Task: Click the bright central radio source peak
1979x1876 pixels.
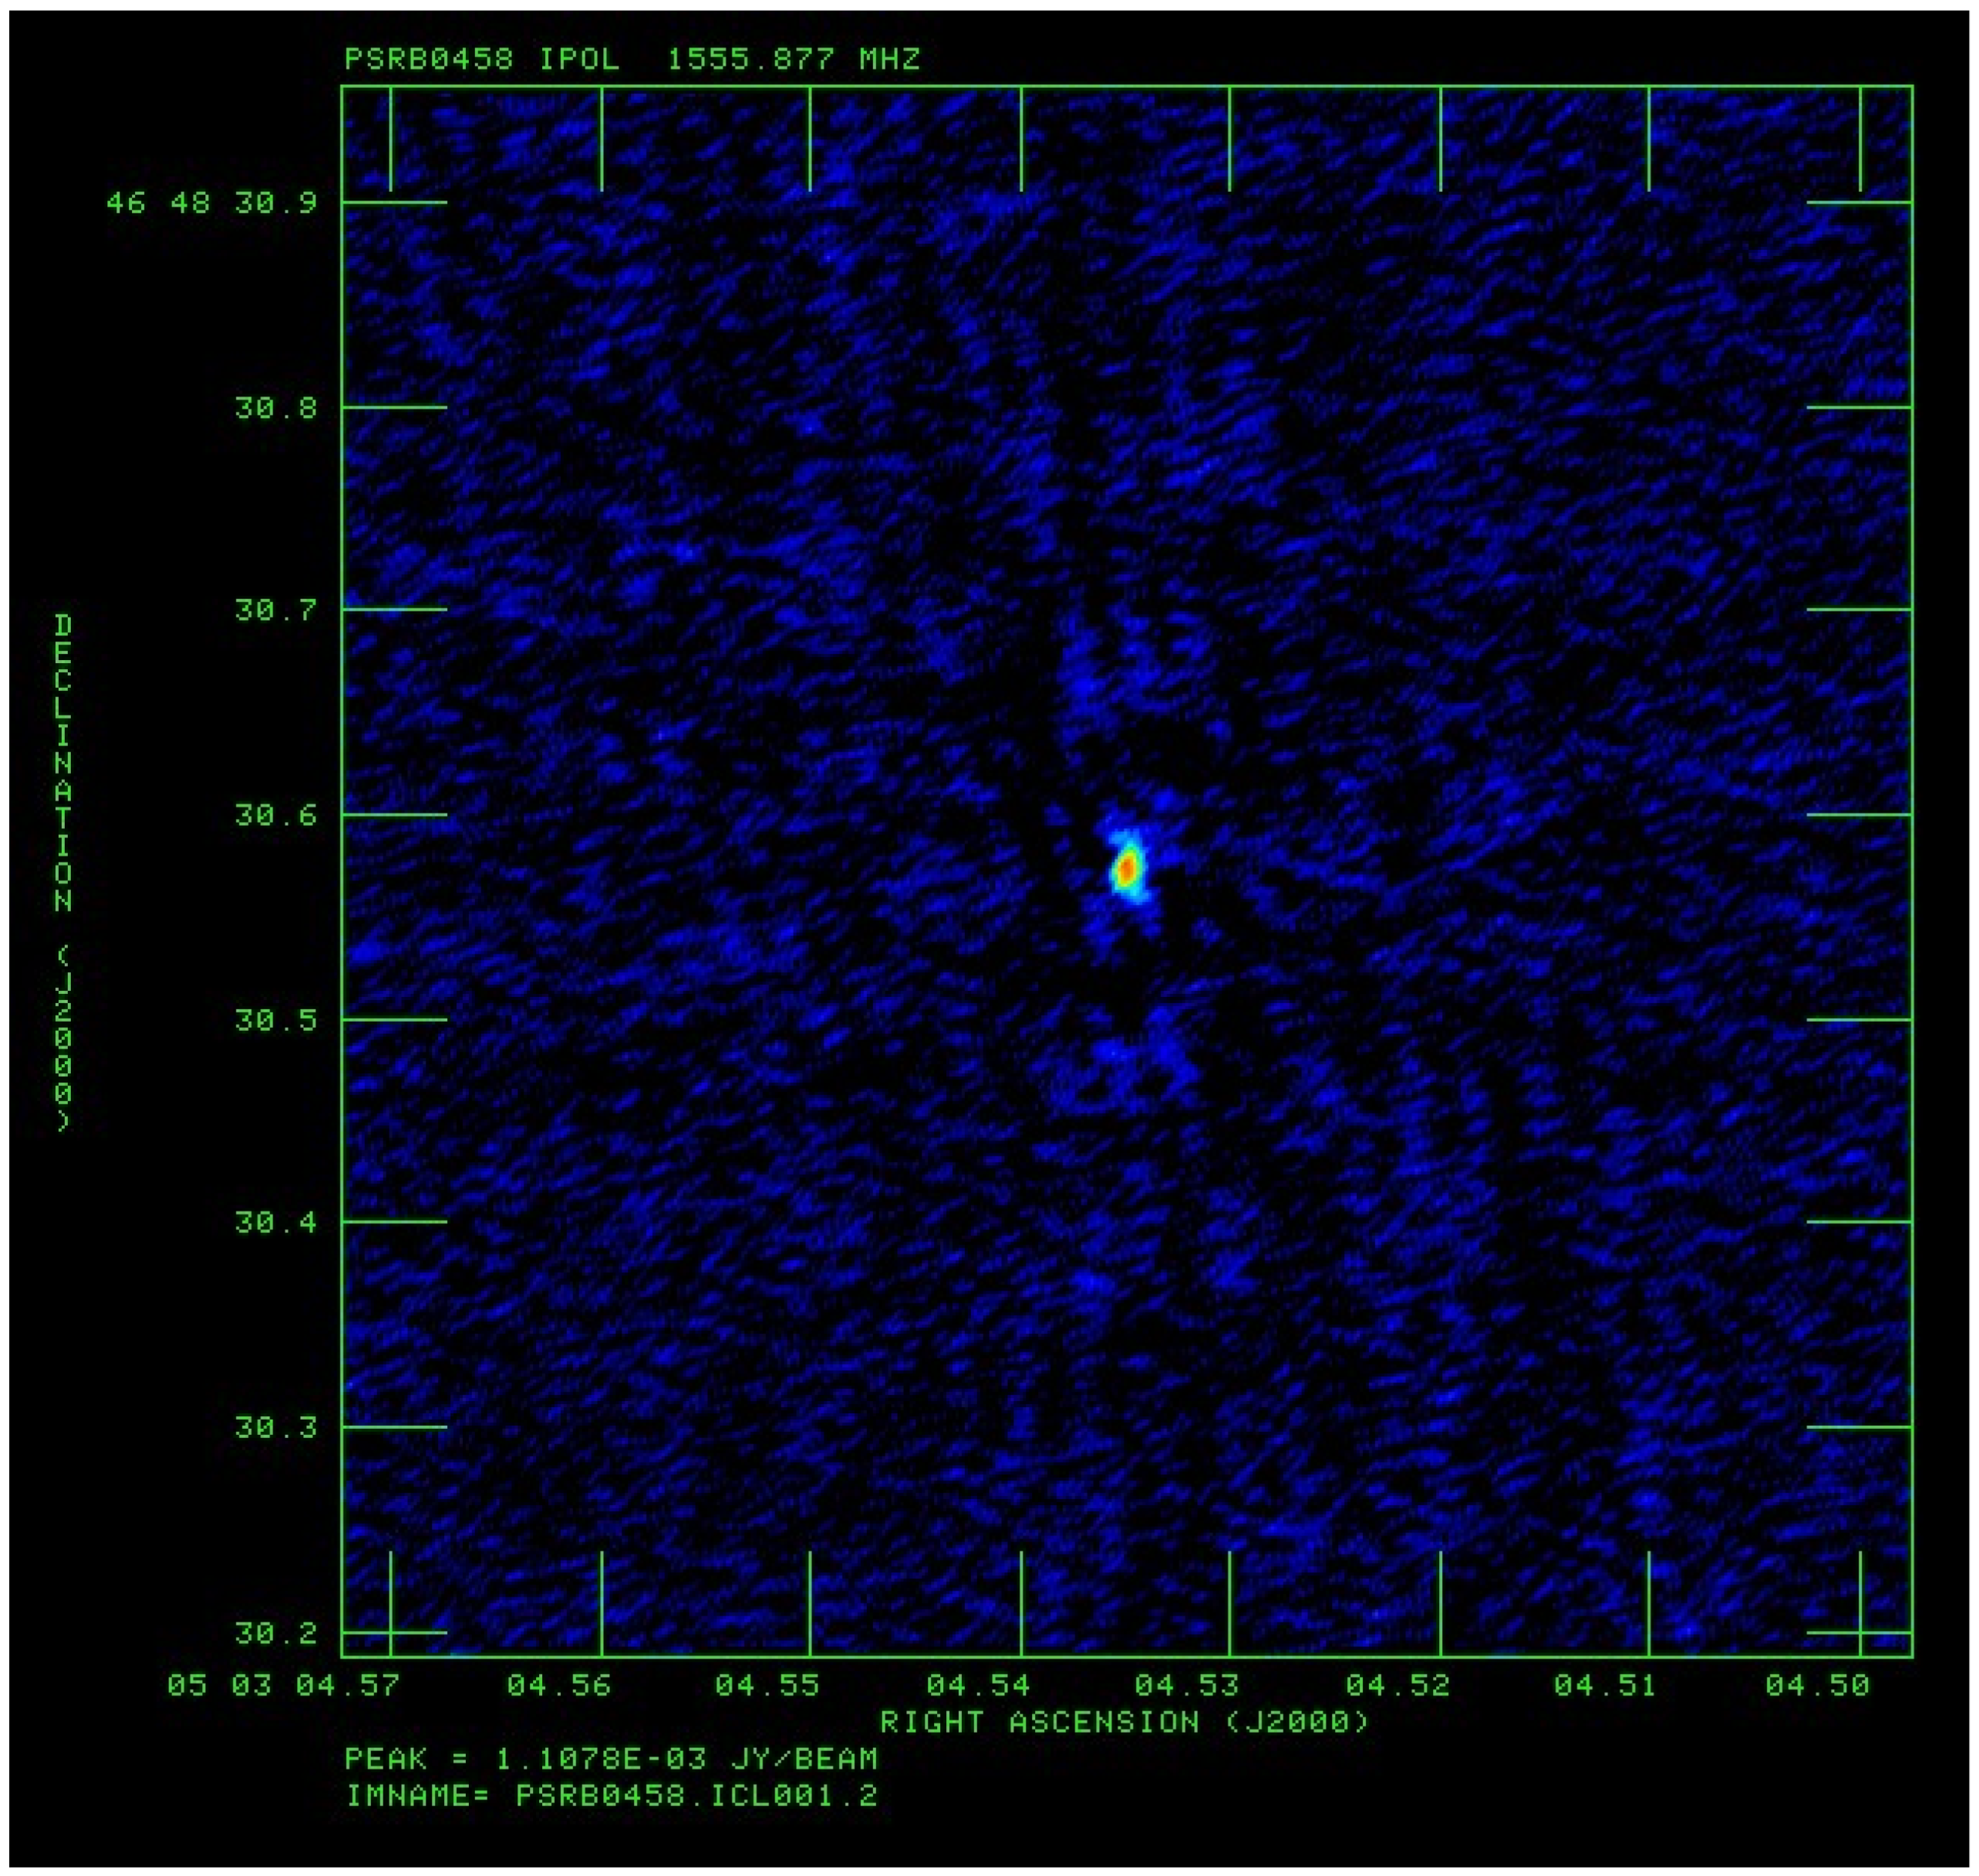Action: tap(1127, 868)
